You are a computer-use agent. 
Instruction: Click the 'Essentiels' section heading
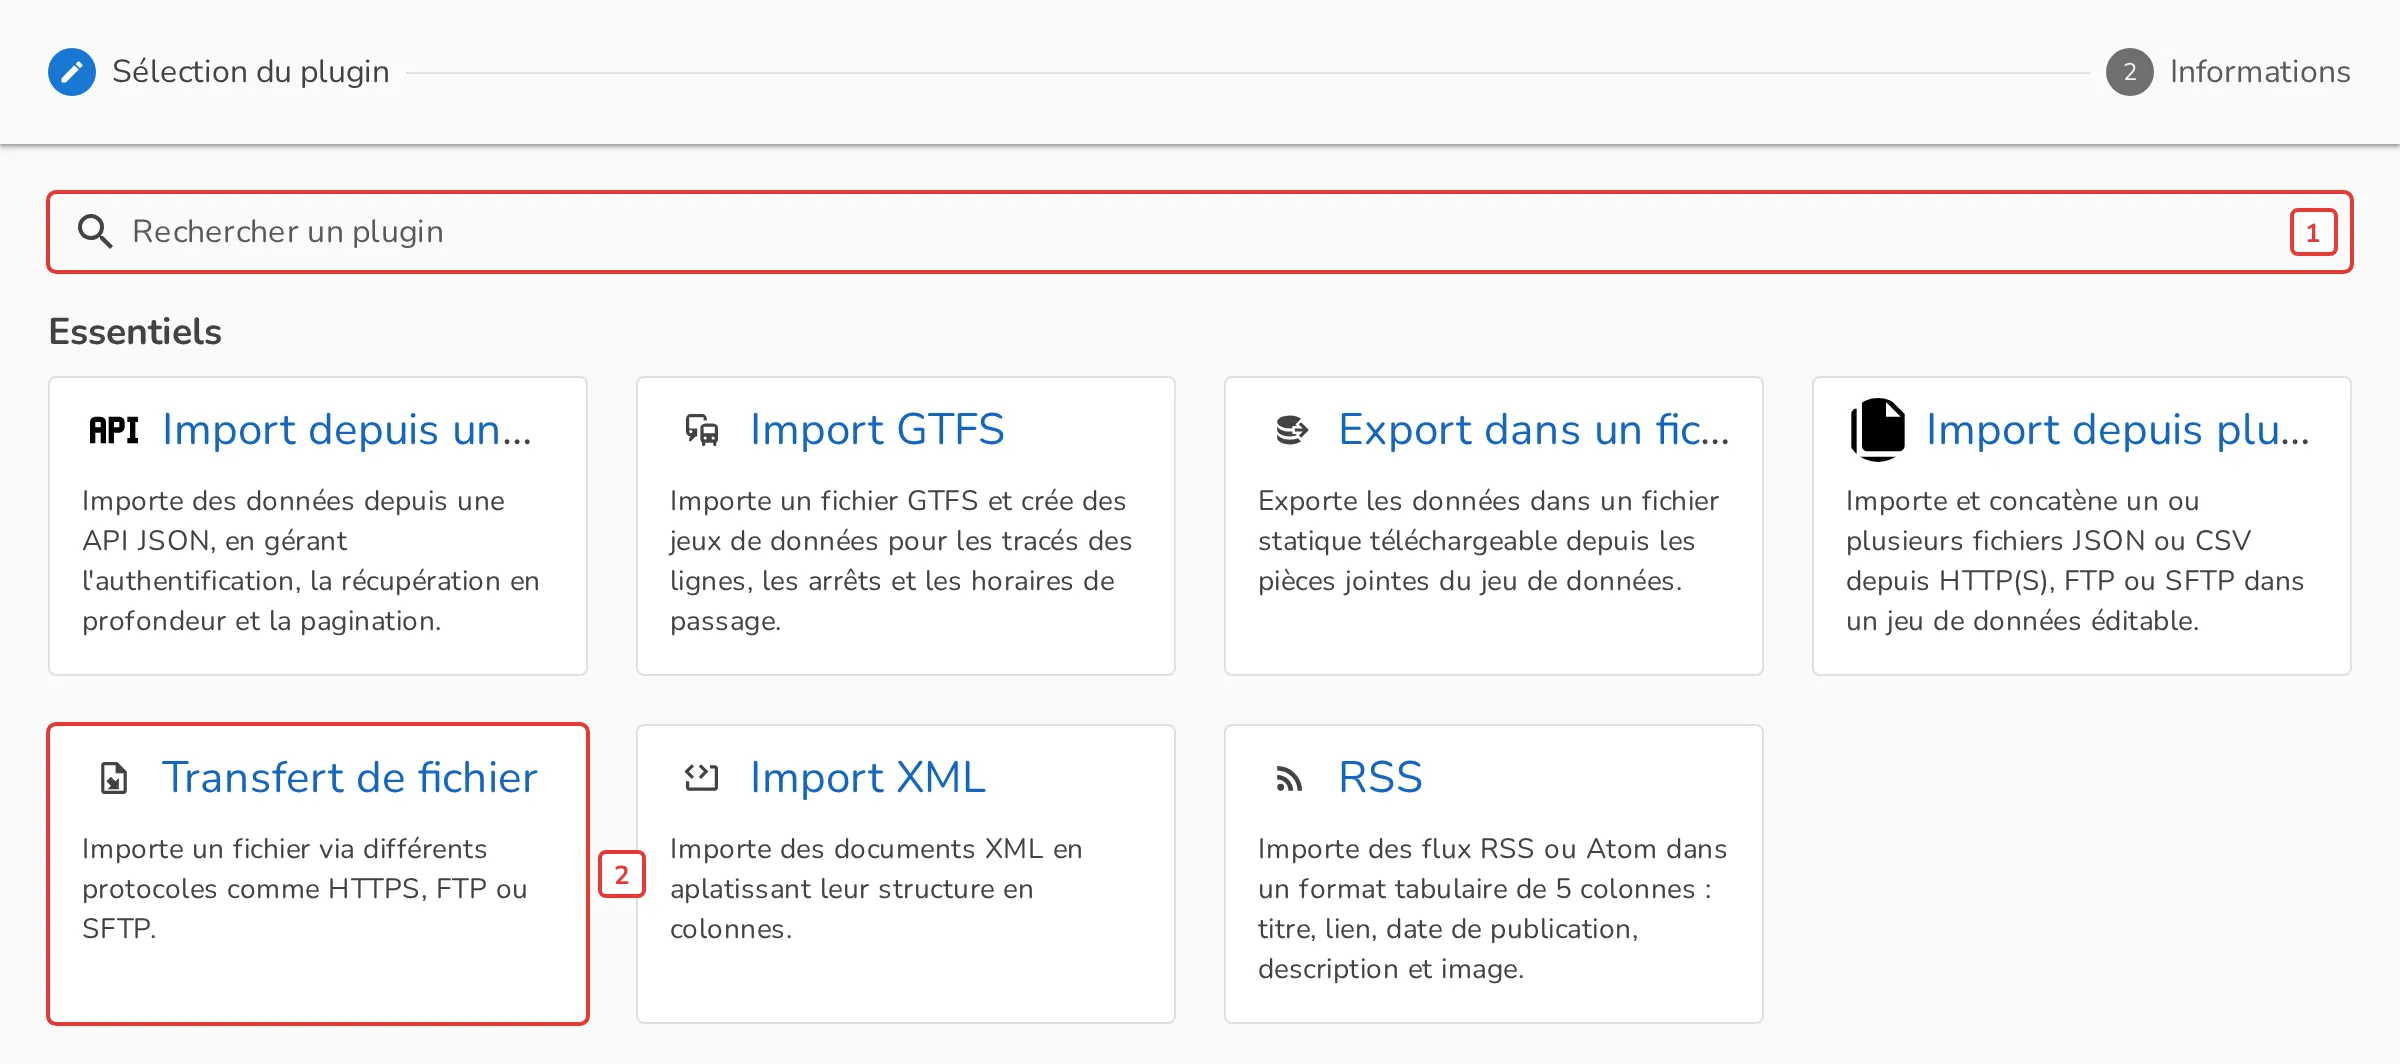[135, 332]
